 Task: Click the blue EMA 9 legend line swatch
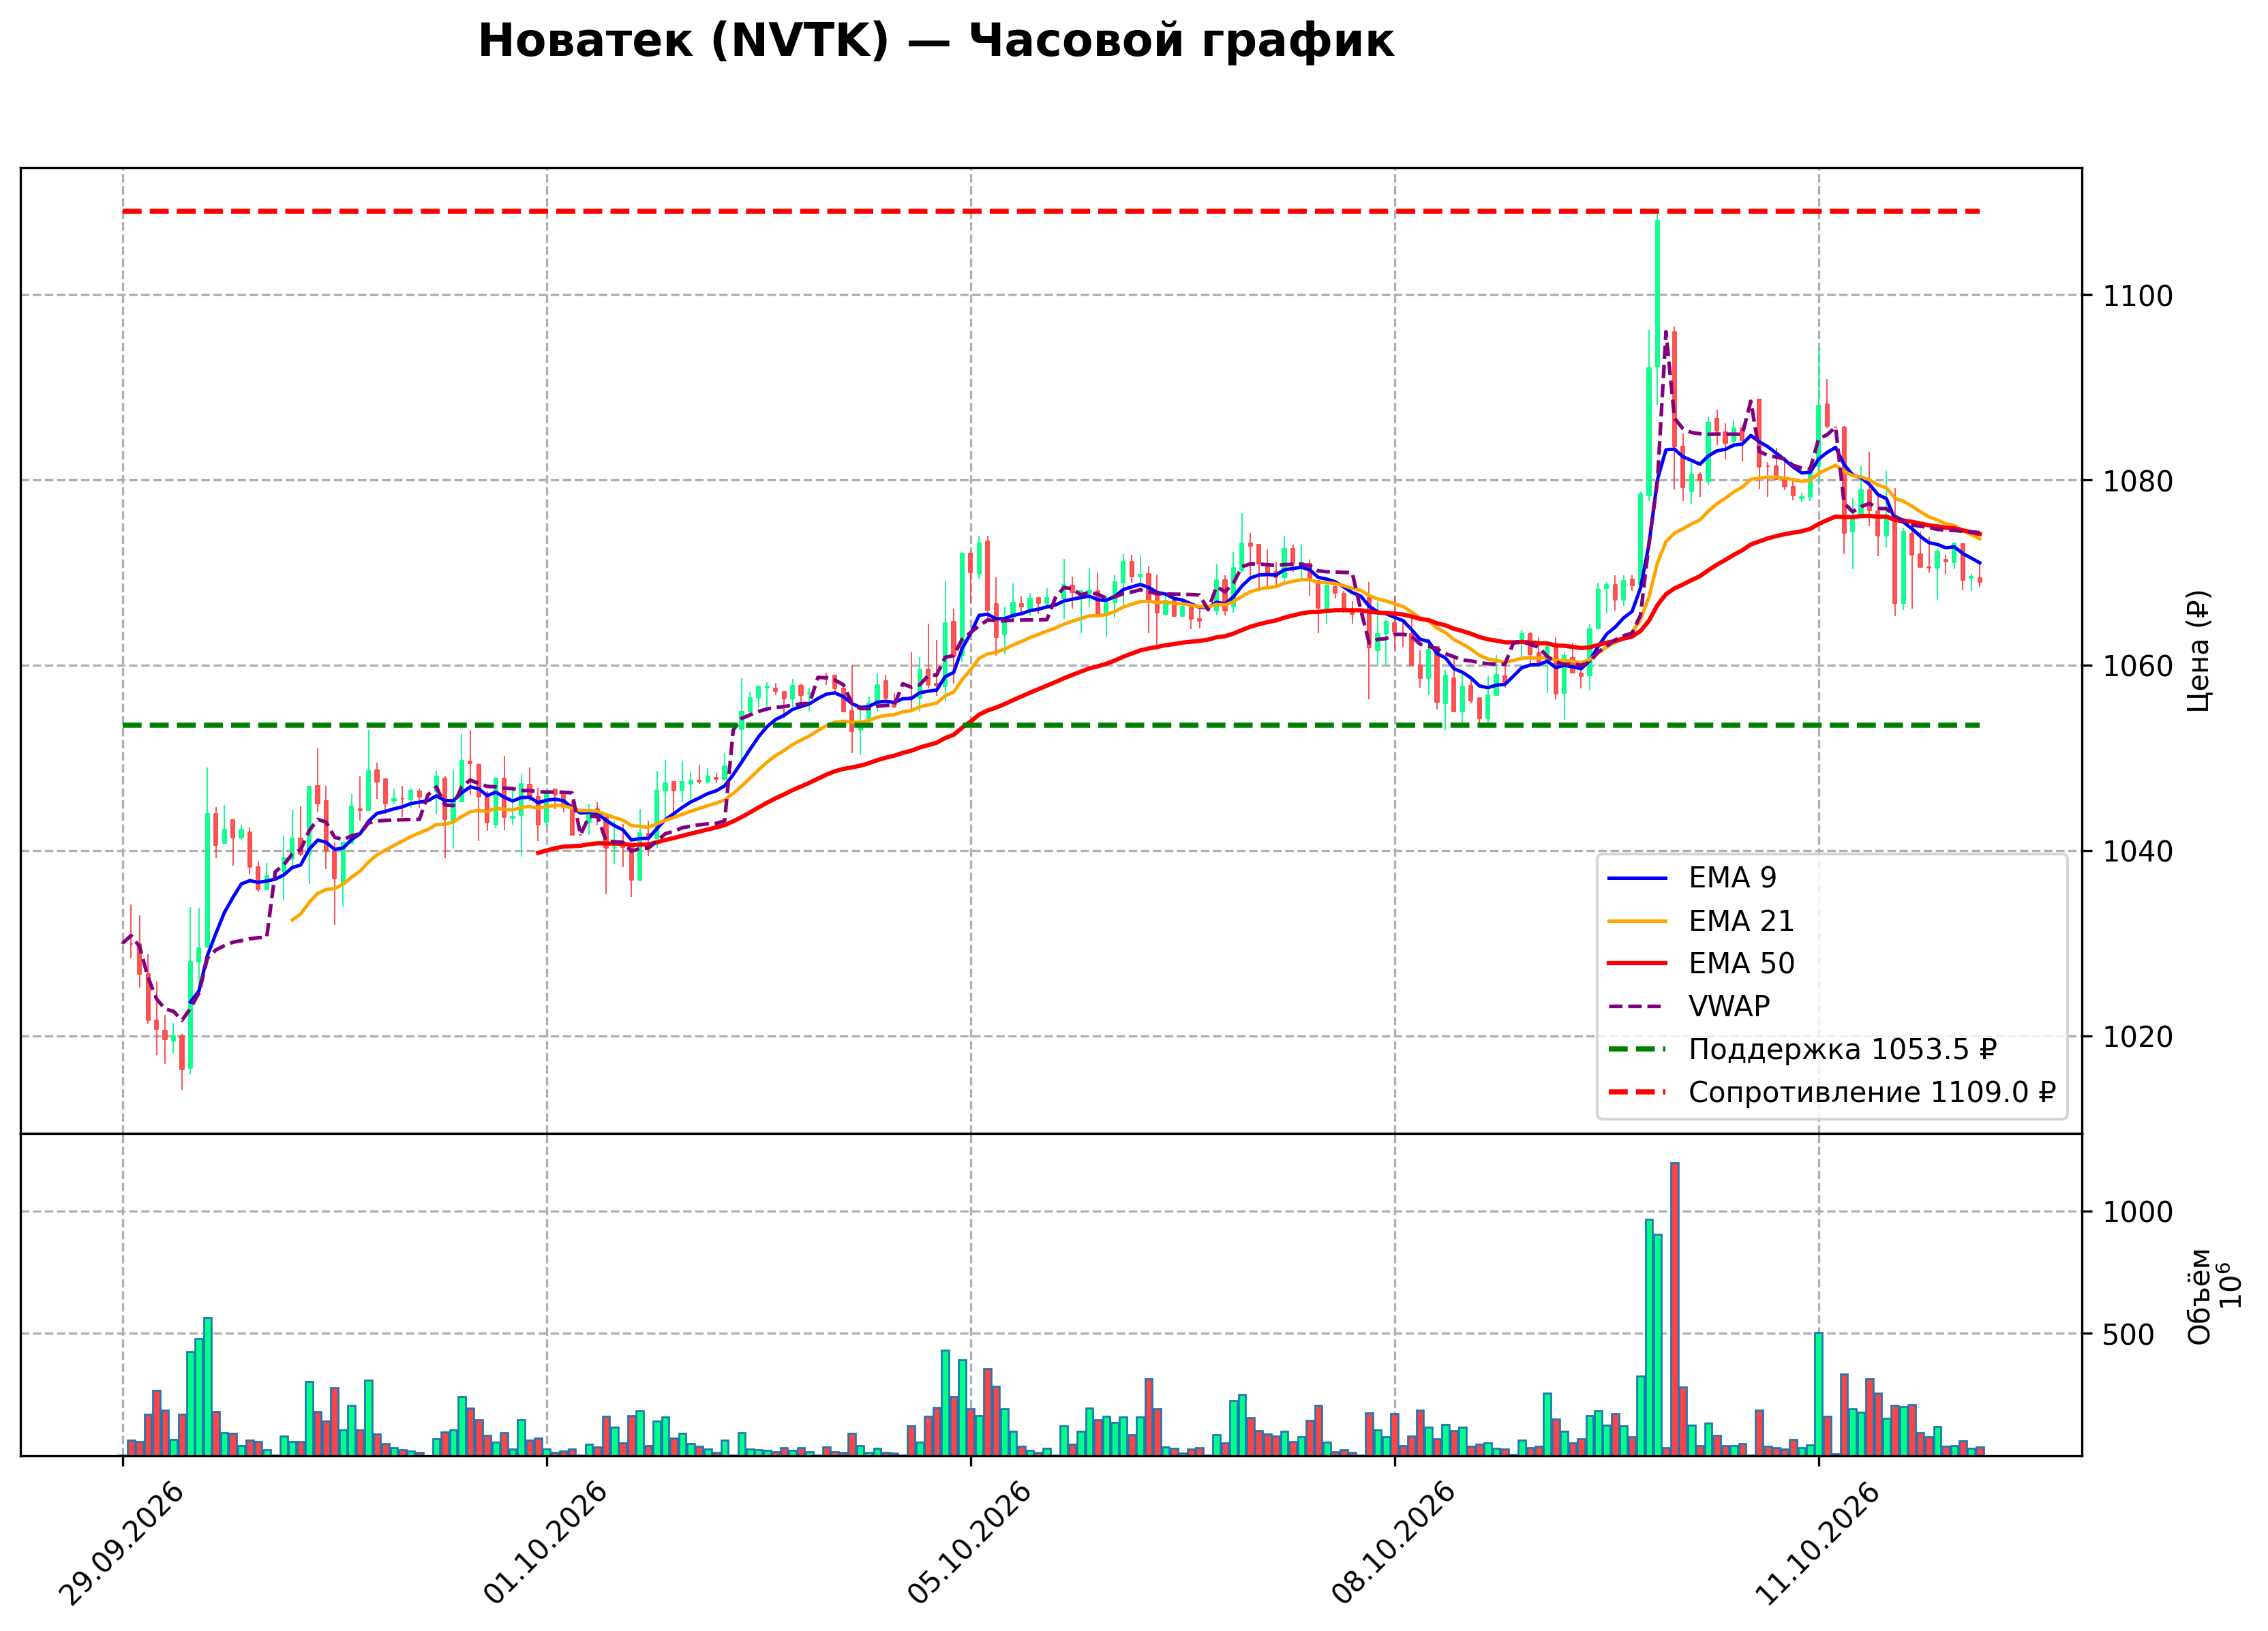coord(1637,879)
